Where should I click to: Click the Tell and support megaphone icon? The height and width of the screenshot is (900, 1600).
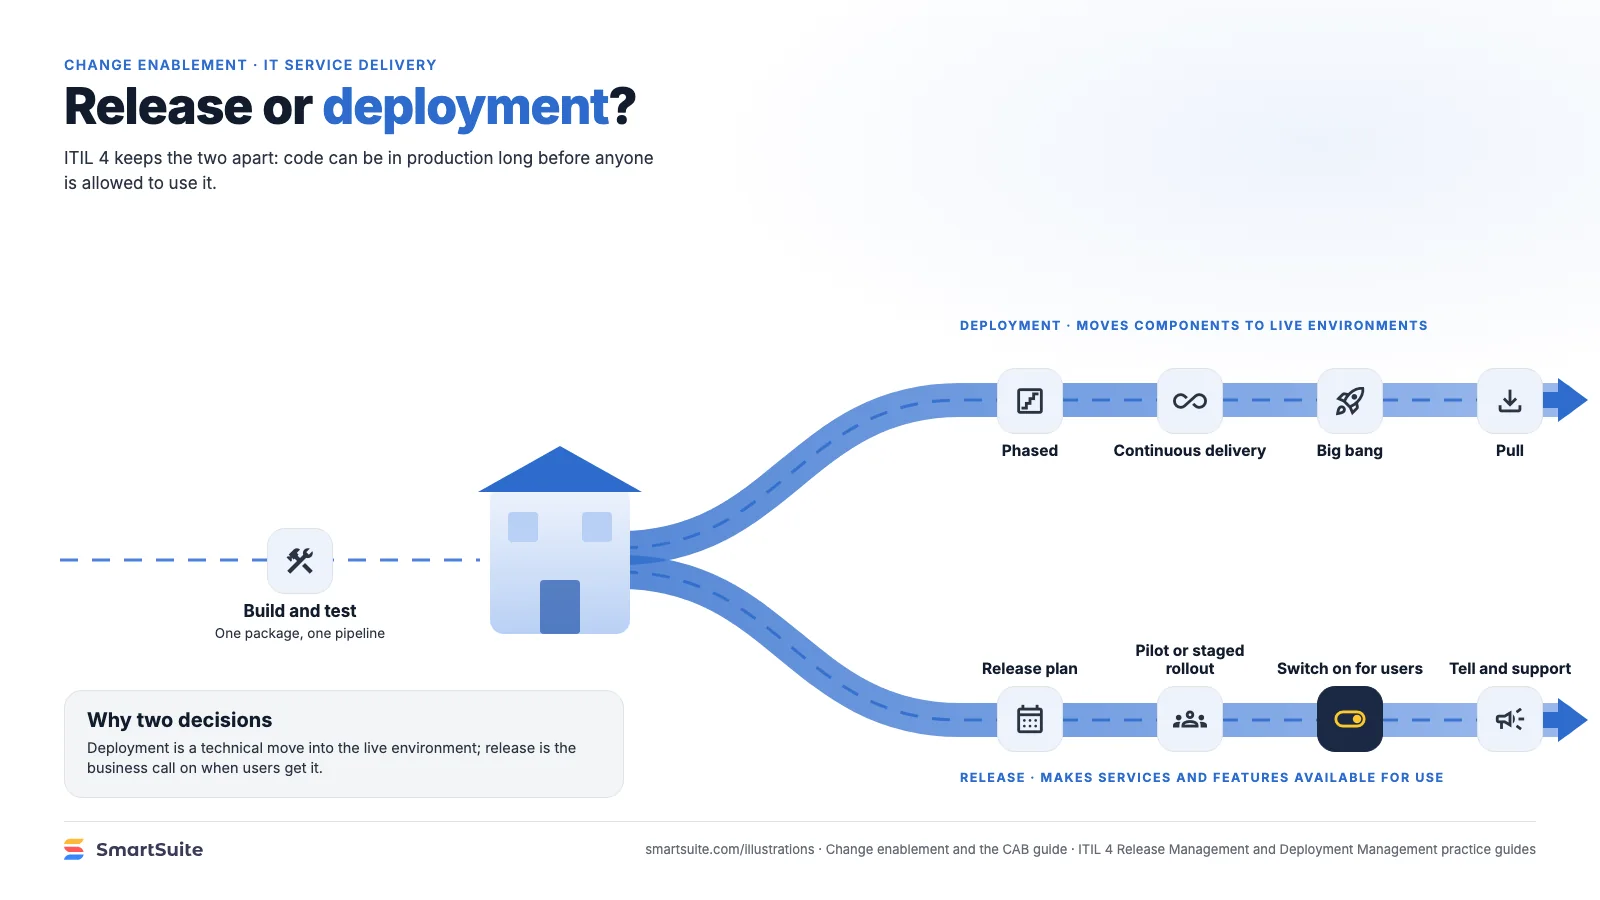click(1510, 719)
